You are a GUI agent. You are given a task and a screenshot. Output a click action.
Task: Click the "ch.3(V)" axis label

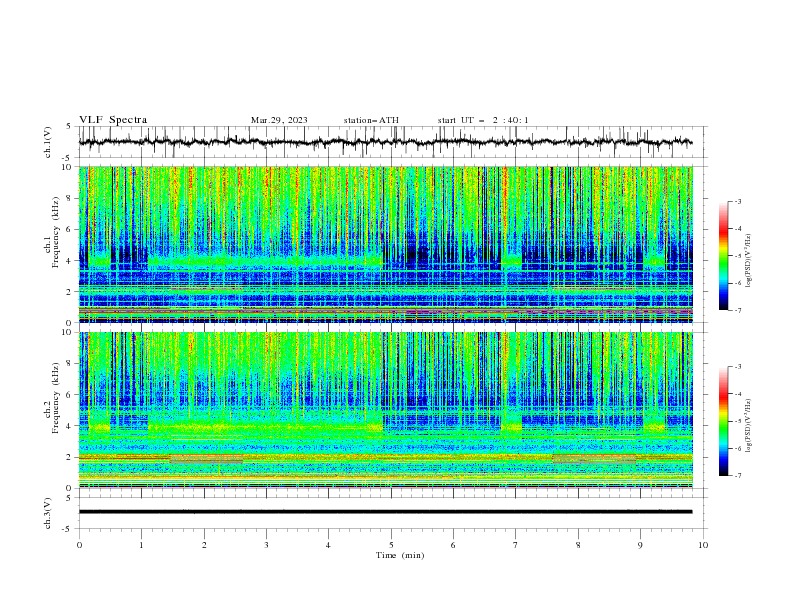point(48,513)
